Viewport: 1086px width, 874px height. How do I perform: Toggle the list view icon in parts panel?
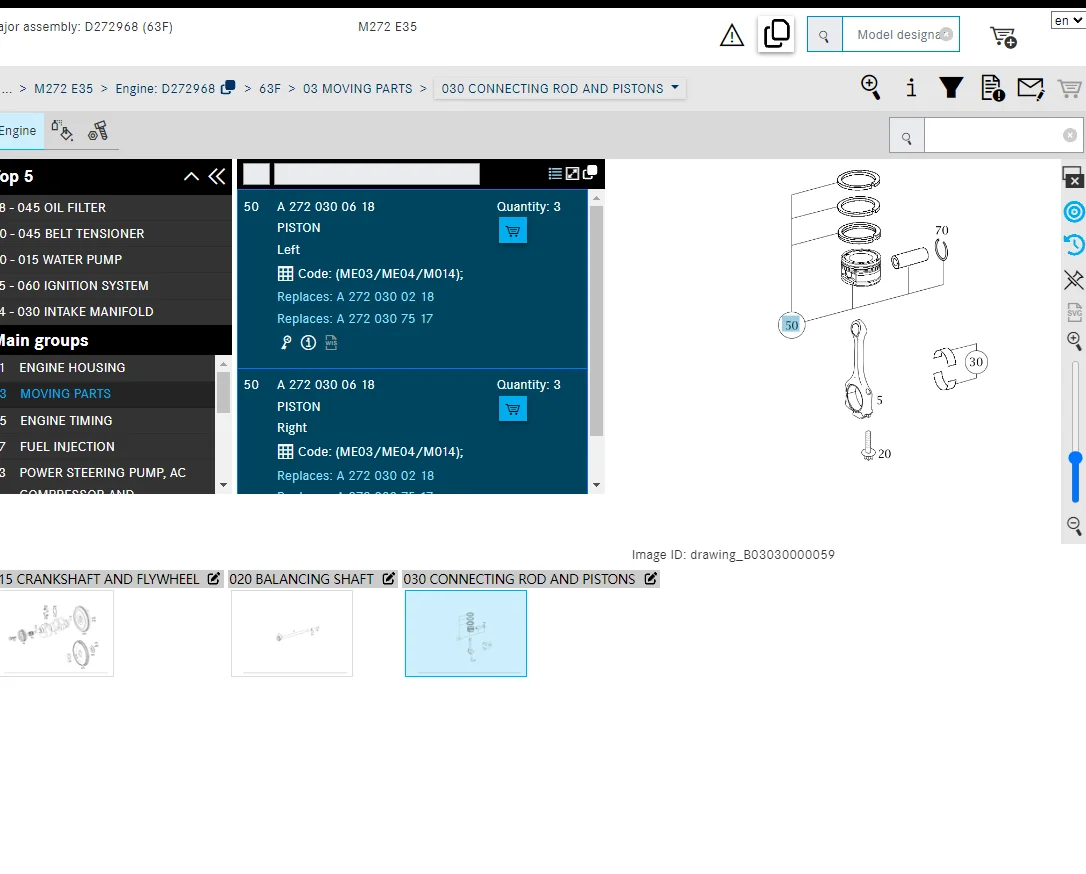click(x=555, y=174)
